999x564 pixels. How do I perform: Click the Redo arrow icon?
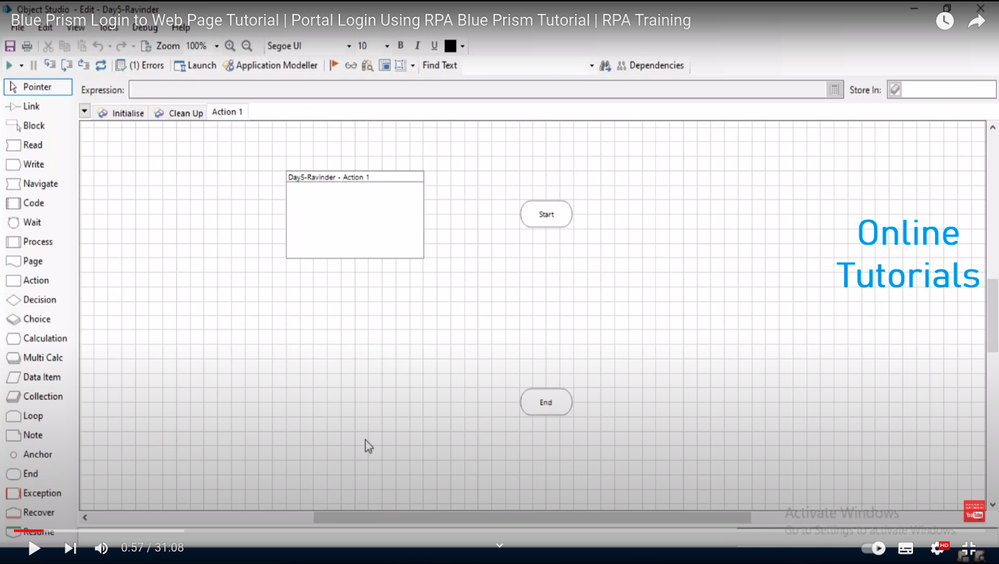(121, 46)
